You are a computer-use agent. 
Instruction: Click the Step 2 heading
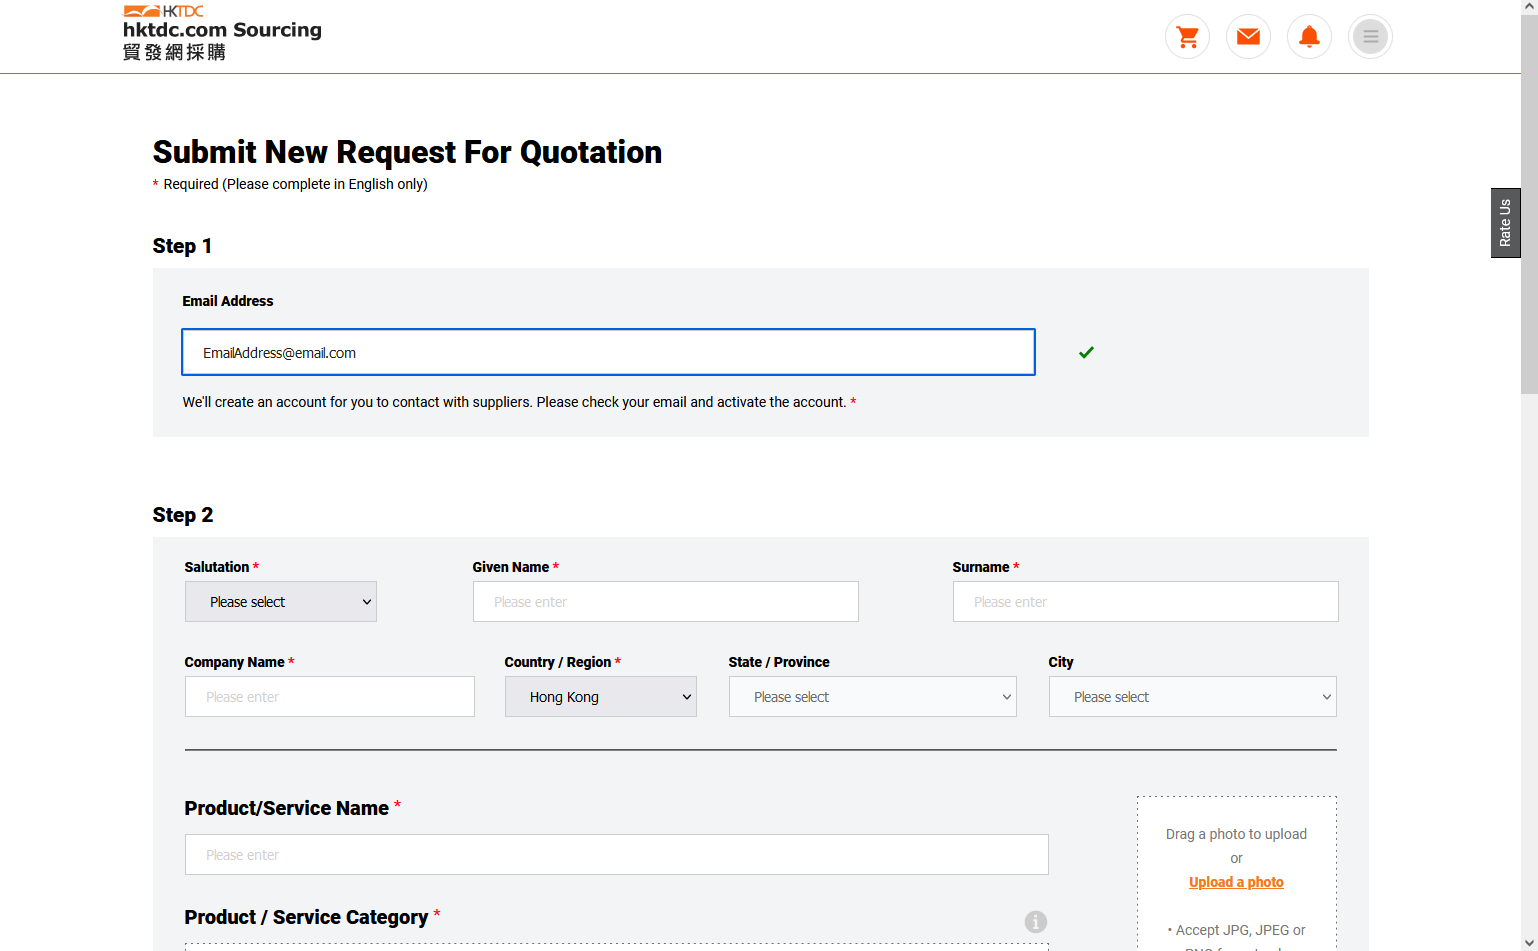pyautogui.click(x=183, y=515)
